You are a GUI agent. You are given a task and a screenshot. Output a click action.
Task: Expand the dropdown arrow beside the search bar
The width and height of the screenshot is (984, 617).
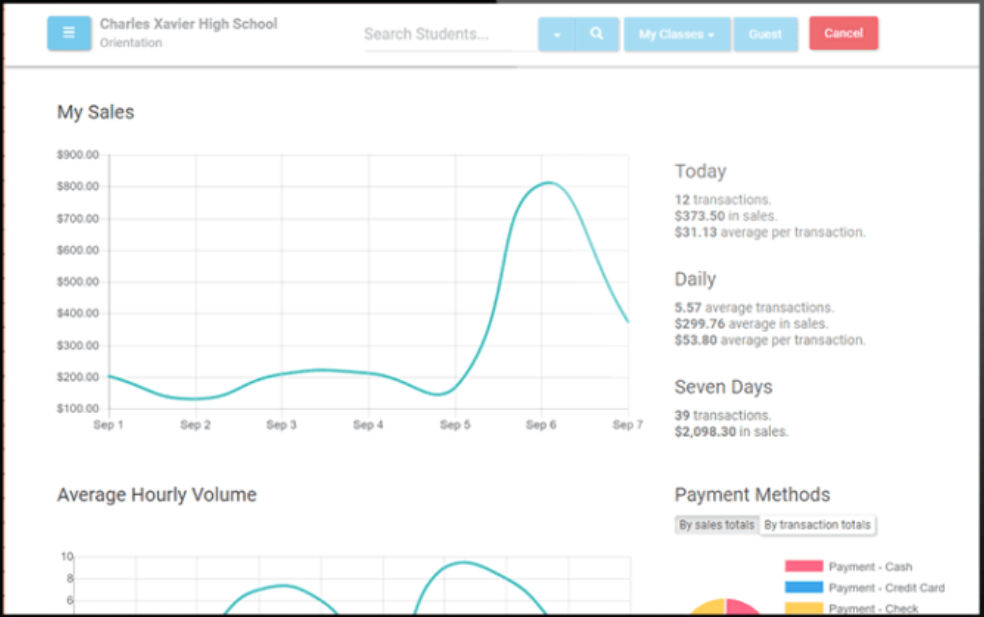click(556, 33)
